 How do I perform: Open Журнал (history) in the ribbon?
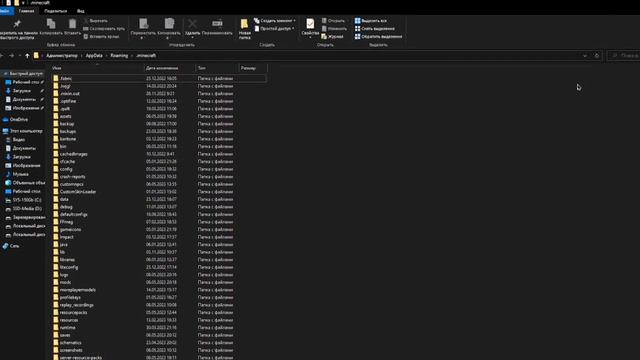[332, 36]
